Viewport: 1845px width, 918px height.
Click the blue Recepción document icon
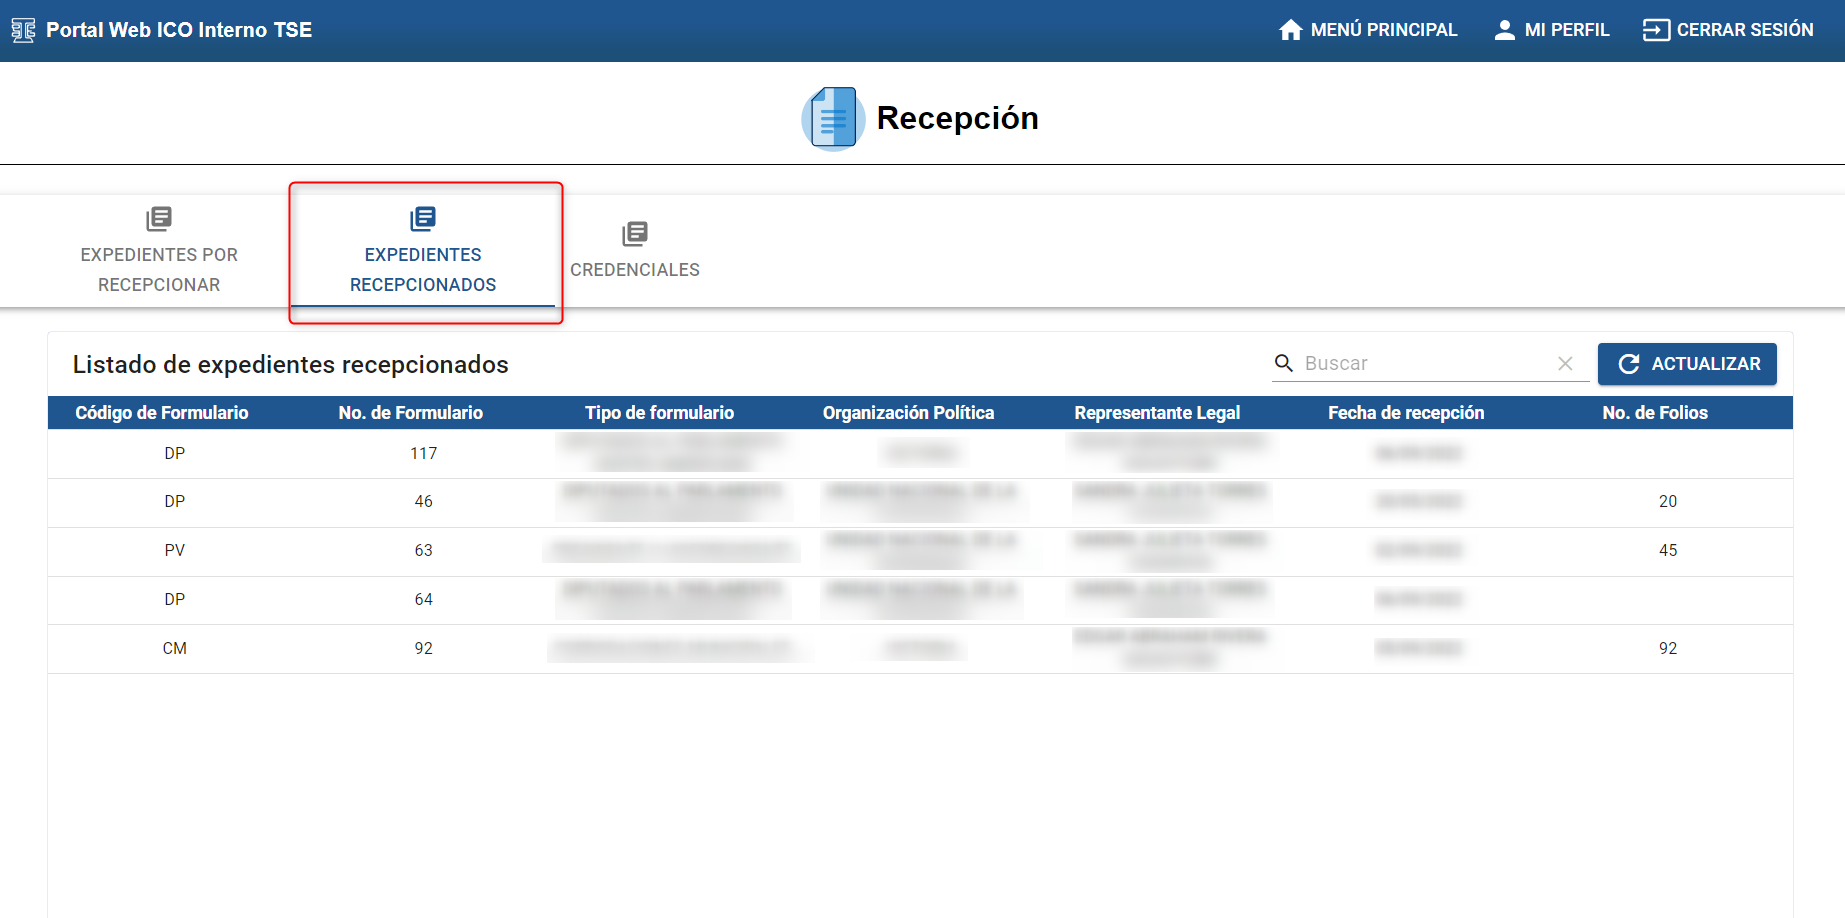click(x=832, y=117)
